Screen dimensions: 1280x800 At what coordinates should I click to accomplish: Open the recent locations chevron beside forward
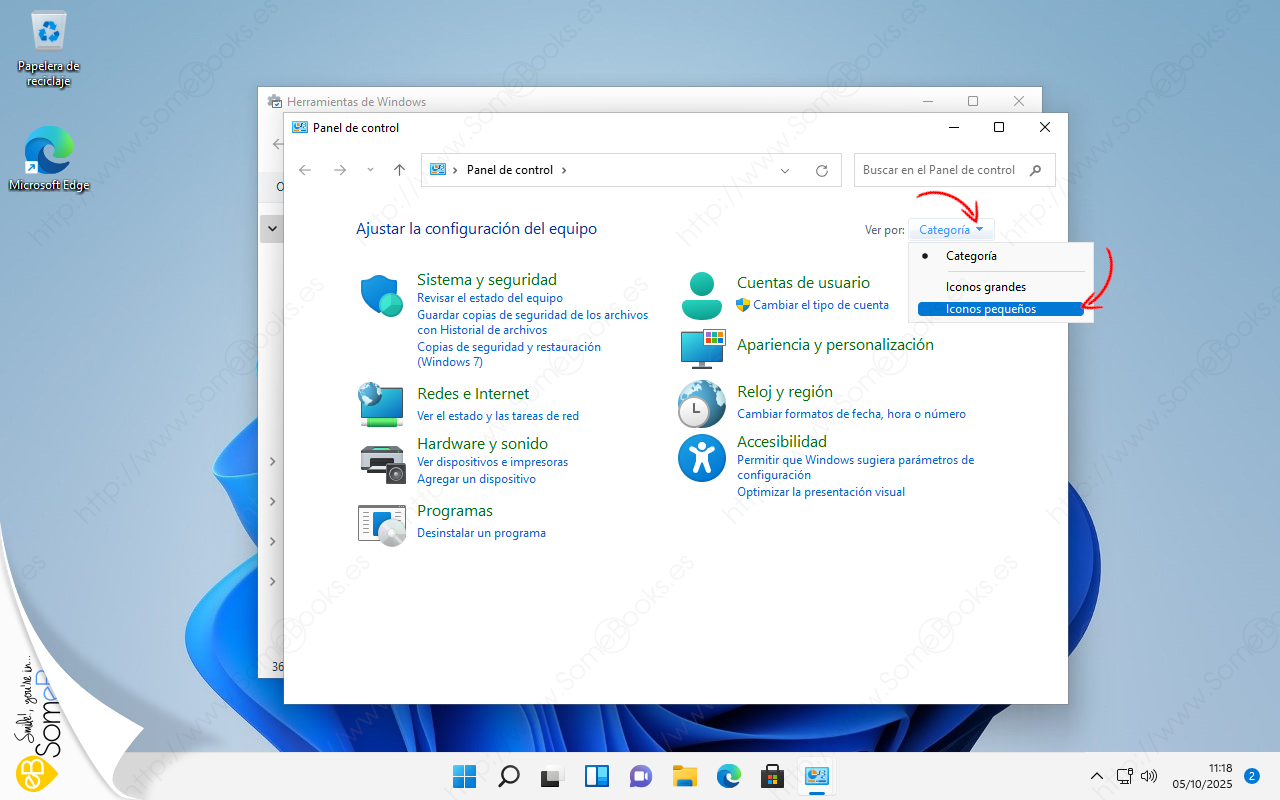click(370, 170)
